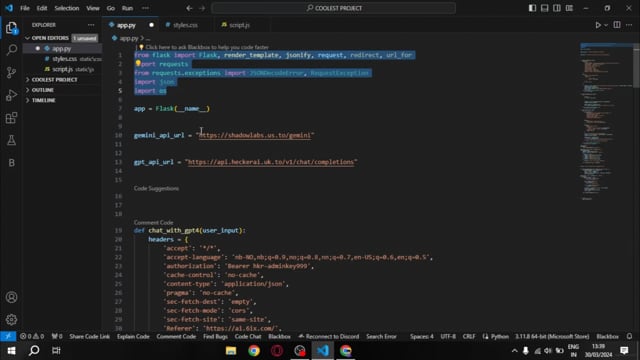The height and width of the screenshot is (360, 640).
Task: Open the Explorer view in activity bar
Action: coord(11,28)
